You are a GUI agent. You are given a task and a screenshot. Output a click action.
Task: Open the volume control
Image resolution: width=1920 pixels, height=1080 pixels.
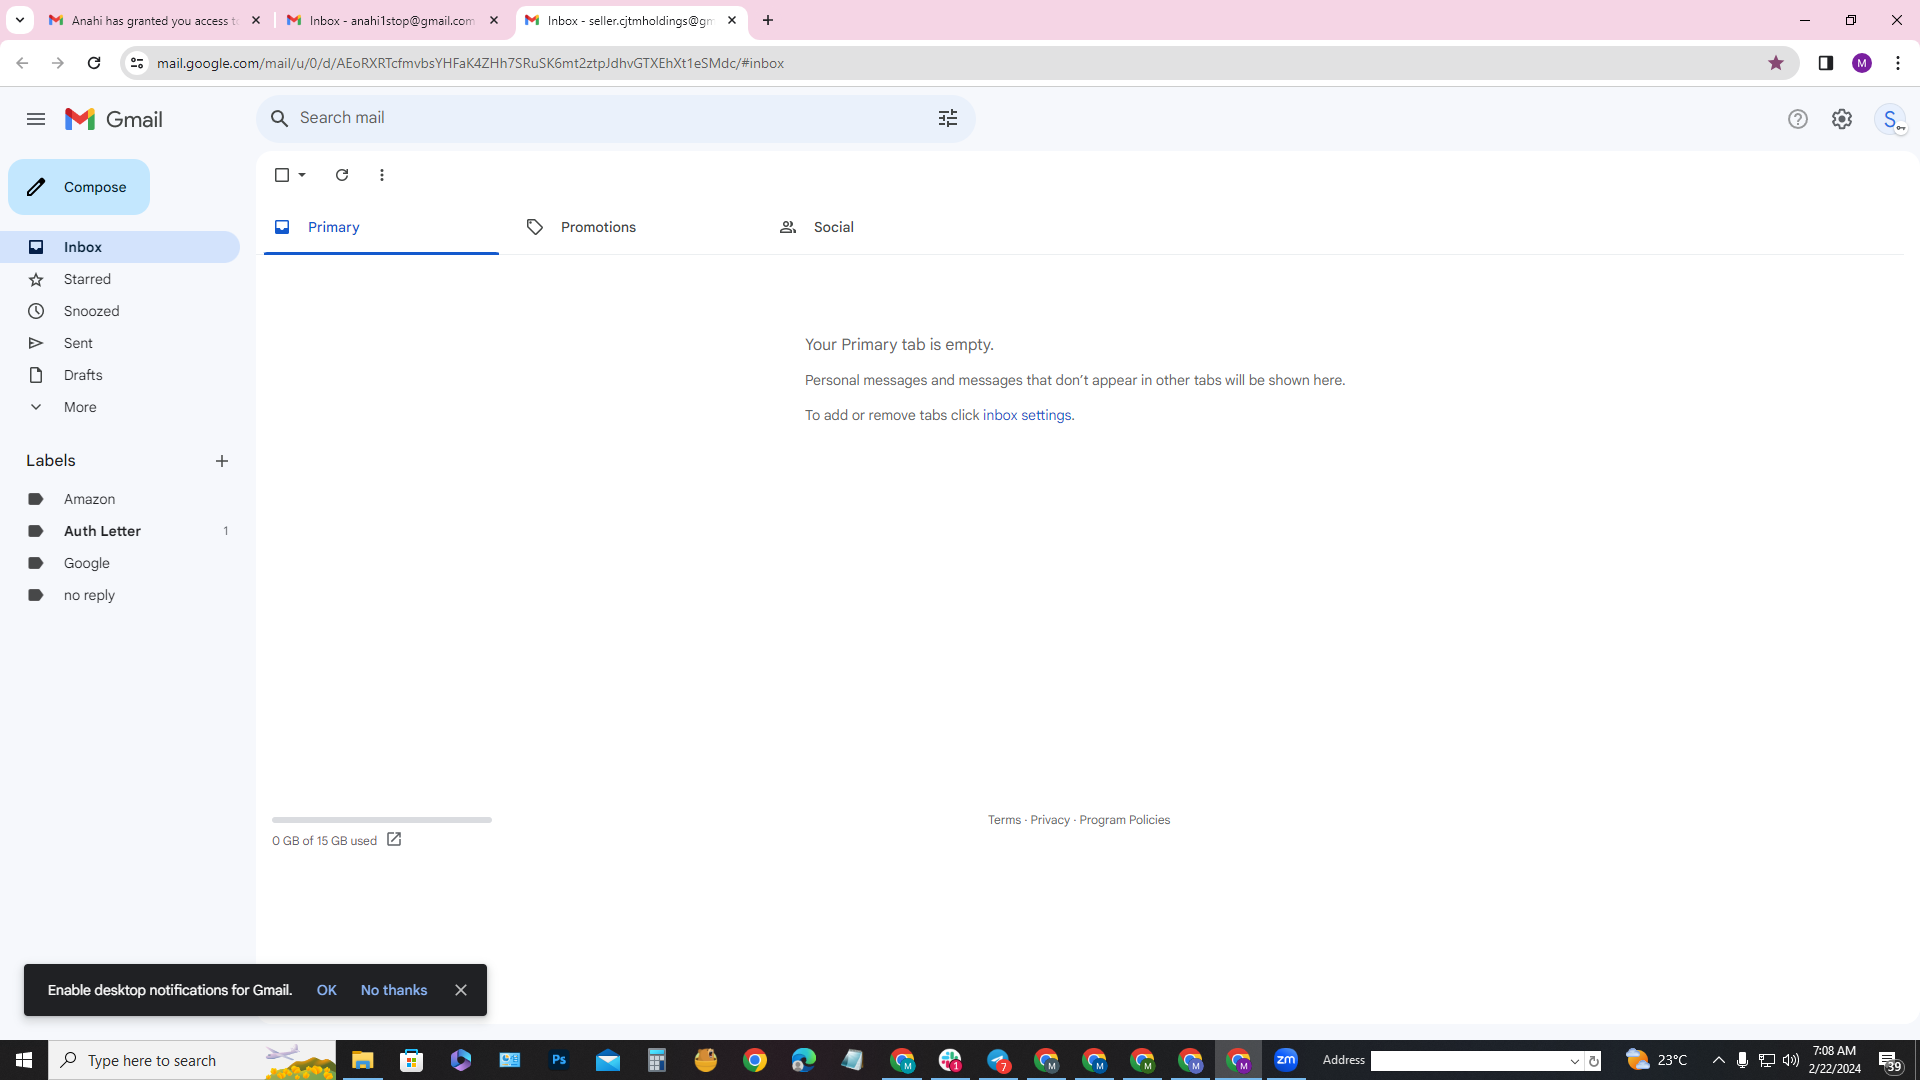[1790, 1060]
